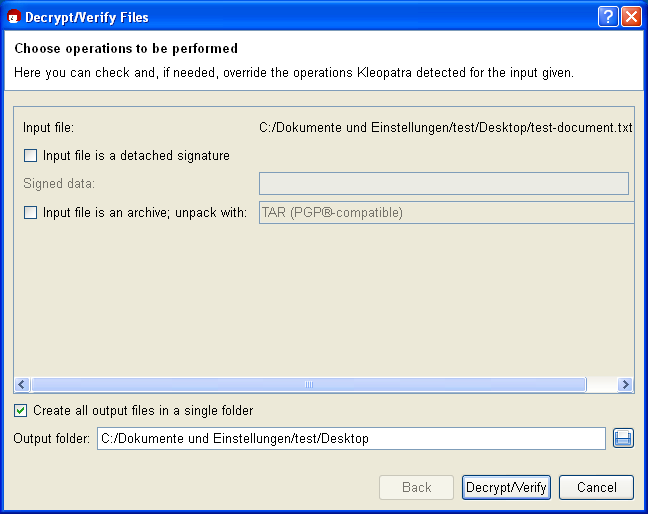
Task: Click the input file path test-document.txt
Action: (x=446, y=128)
